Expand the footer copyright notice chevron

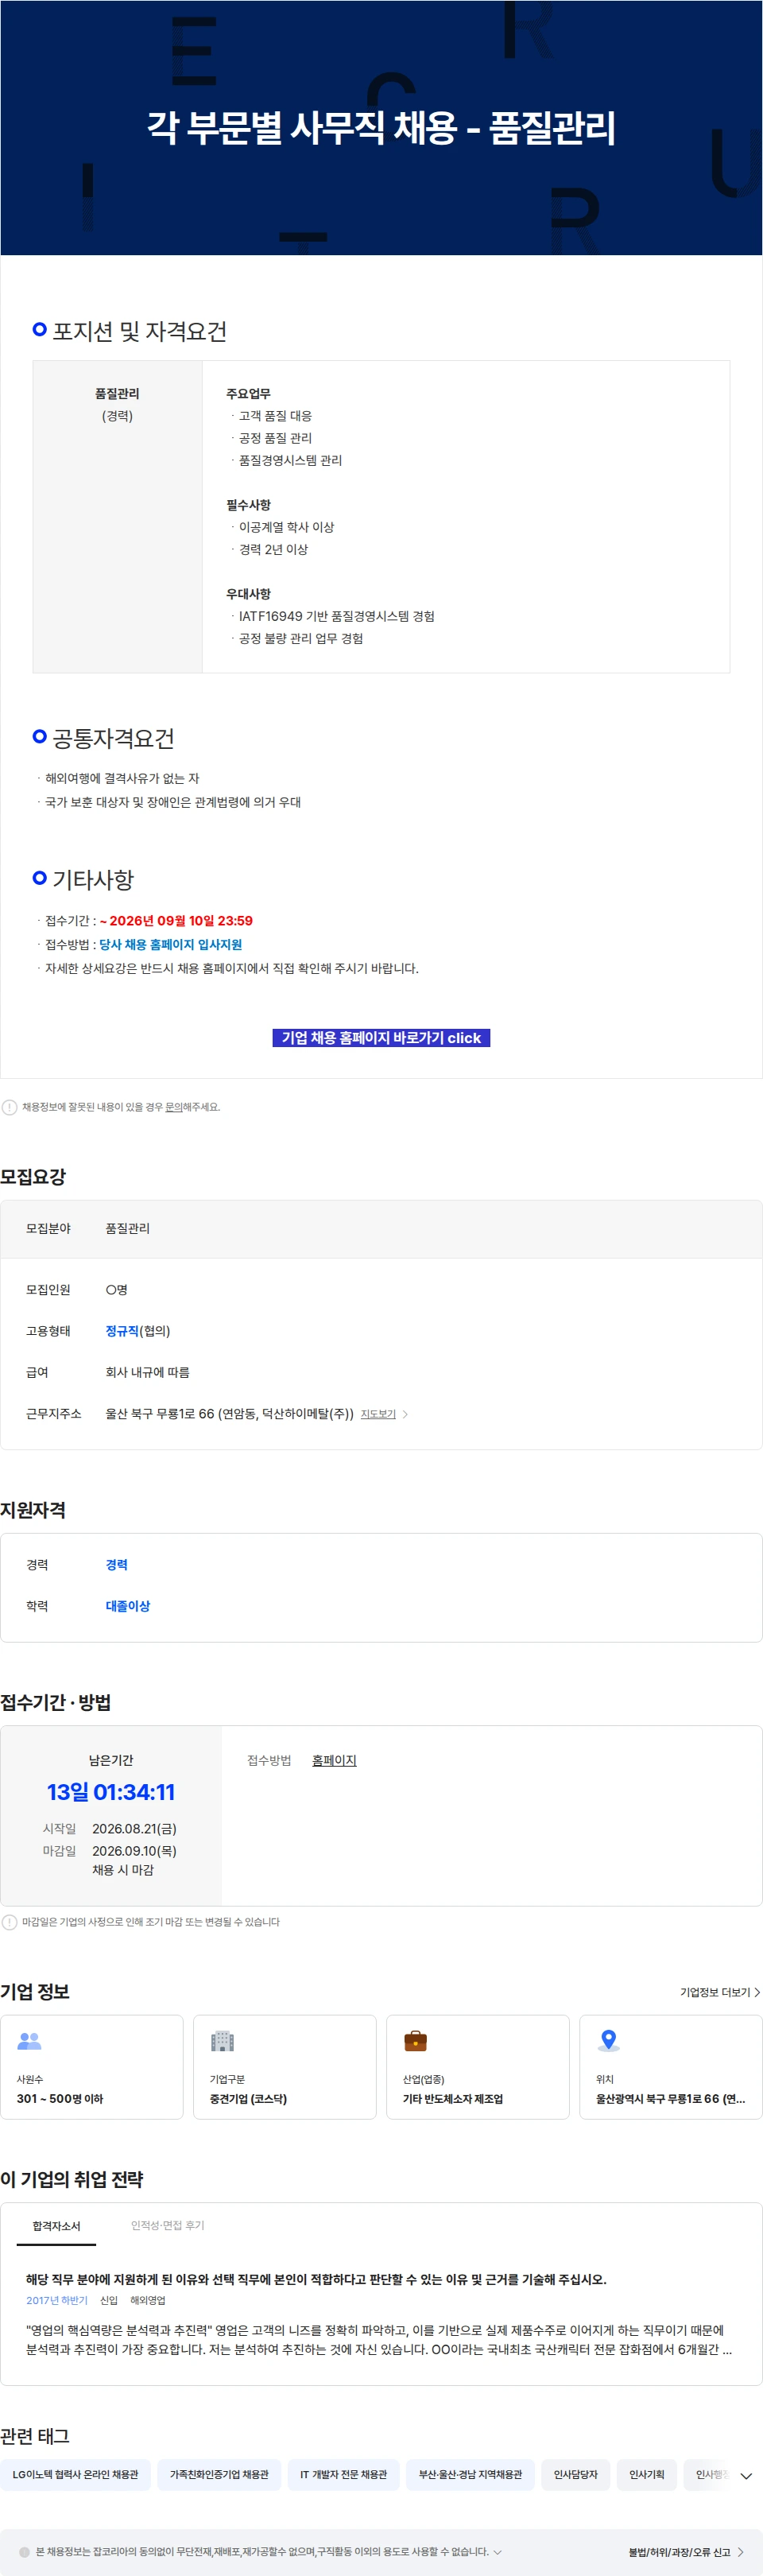pyautogui.click(x=498, y=2552)
